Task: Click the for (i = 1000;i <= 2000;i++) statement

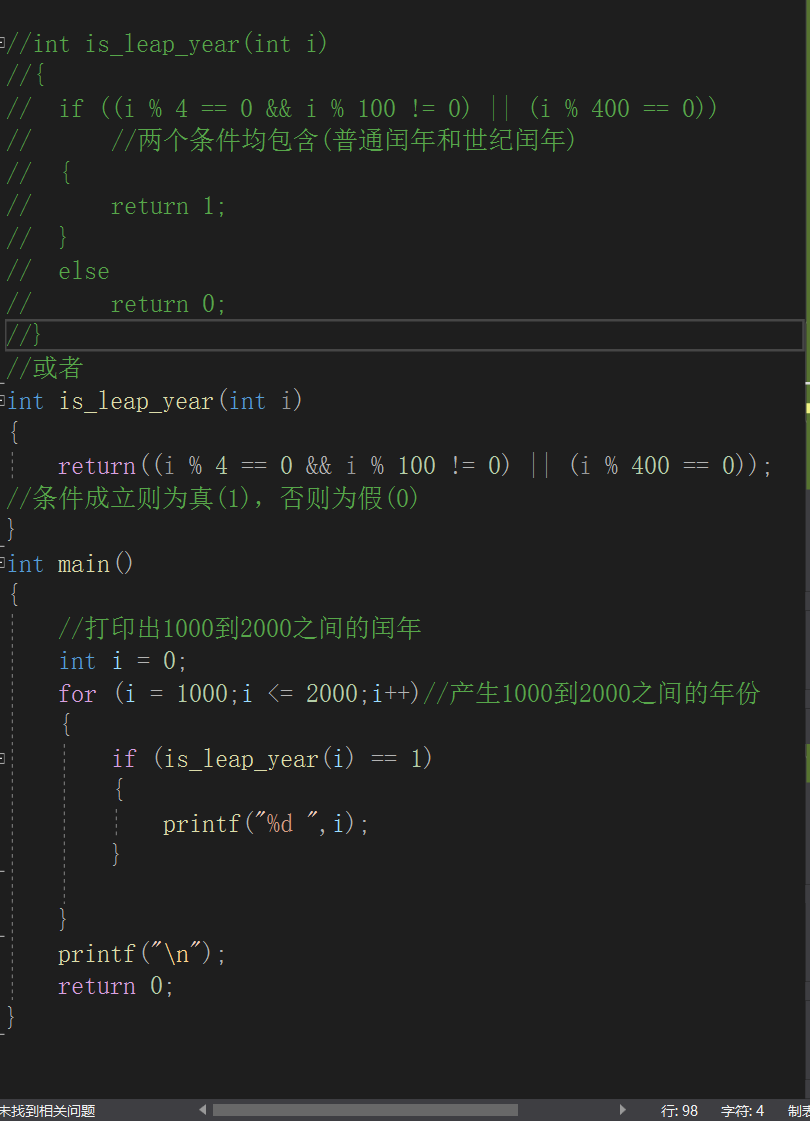Action: (239, 694)
